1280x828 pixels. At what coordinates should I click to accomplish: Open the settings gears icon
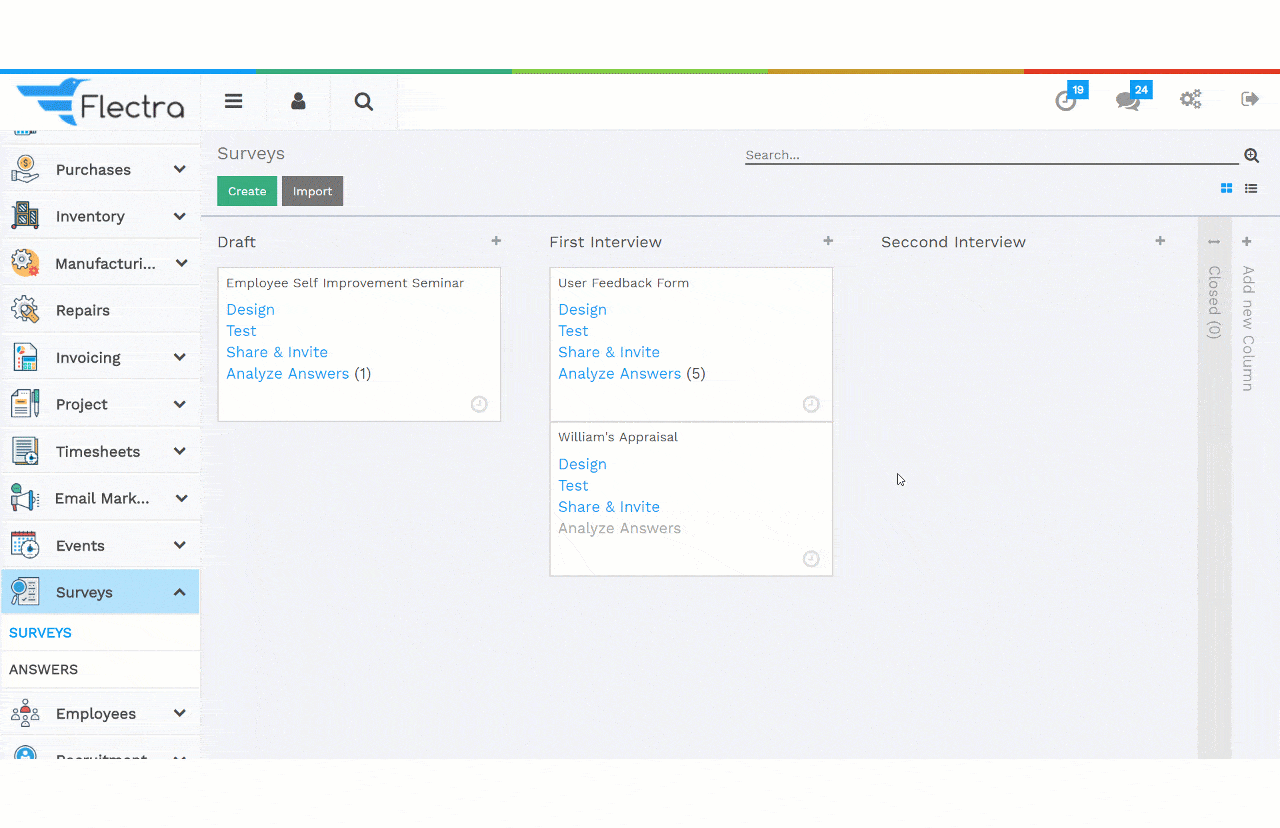[x=1190, y=99]
